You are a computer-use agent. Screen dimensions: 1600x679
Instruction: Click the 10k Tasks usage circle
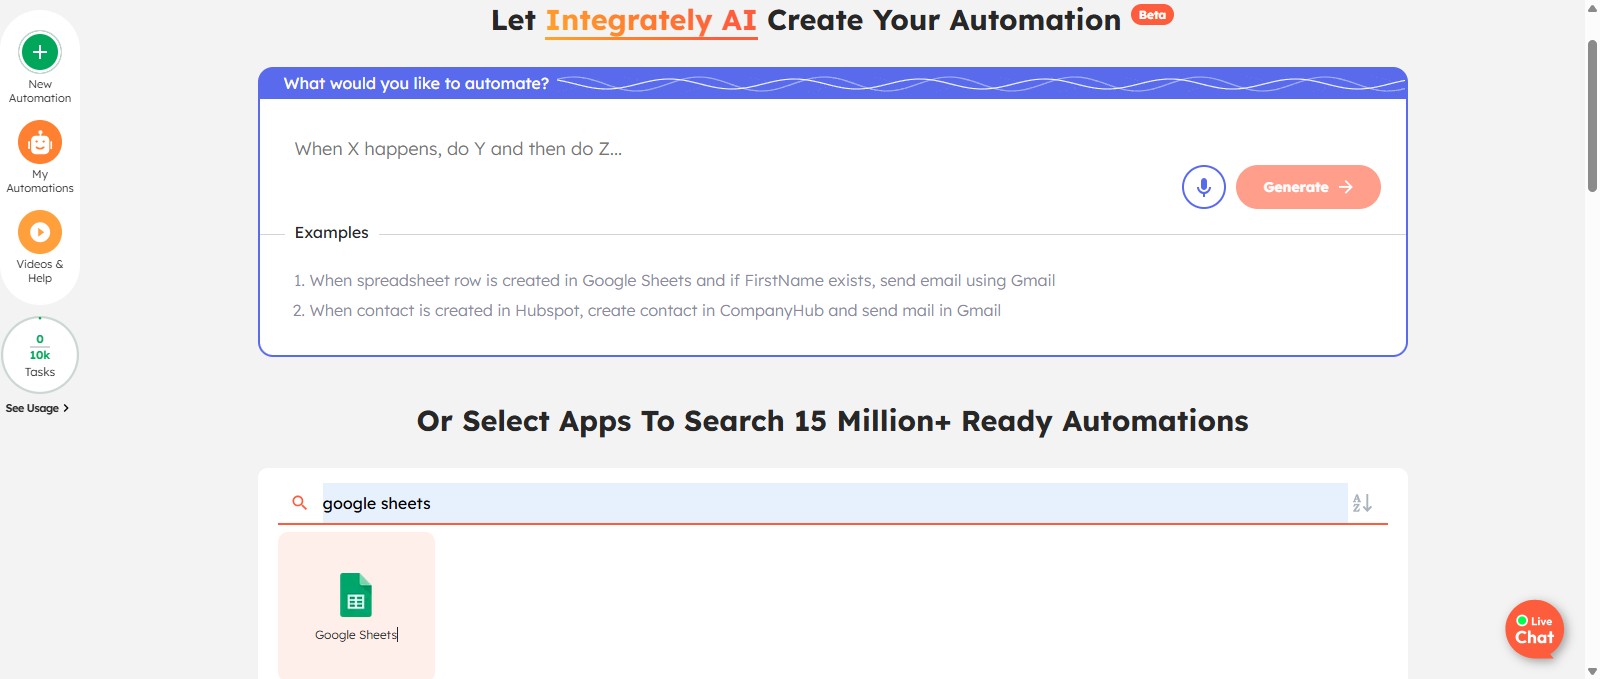point(40,355)
